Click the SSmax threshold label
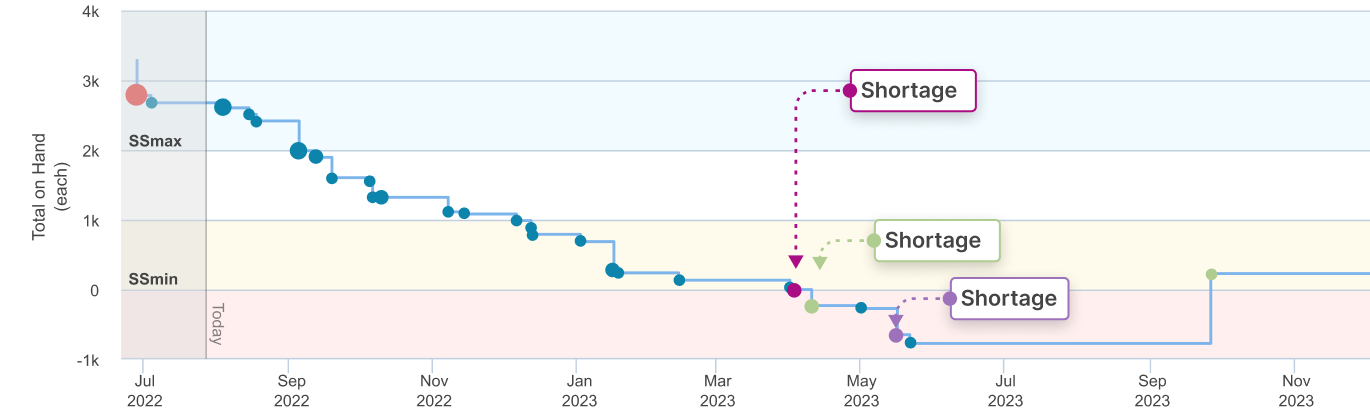 [x=155, y=141]
